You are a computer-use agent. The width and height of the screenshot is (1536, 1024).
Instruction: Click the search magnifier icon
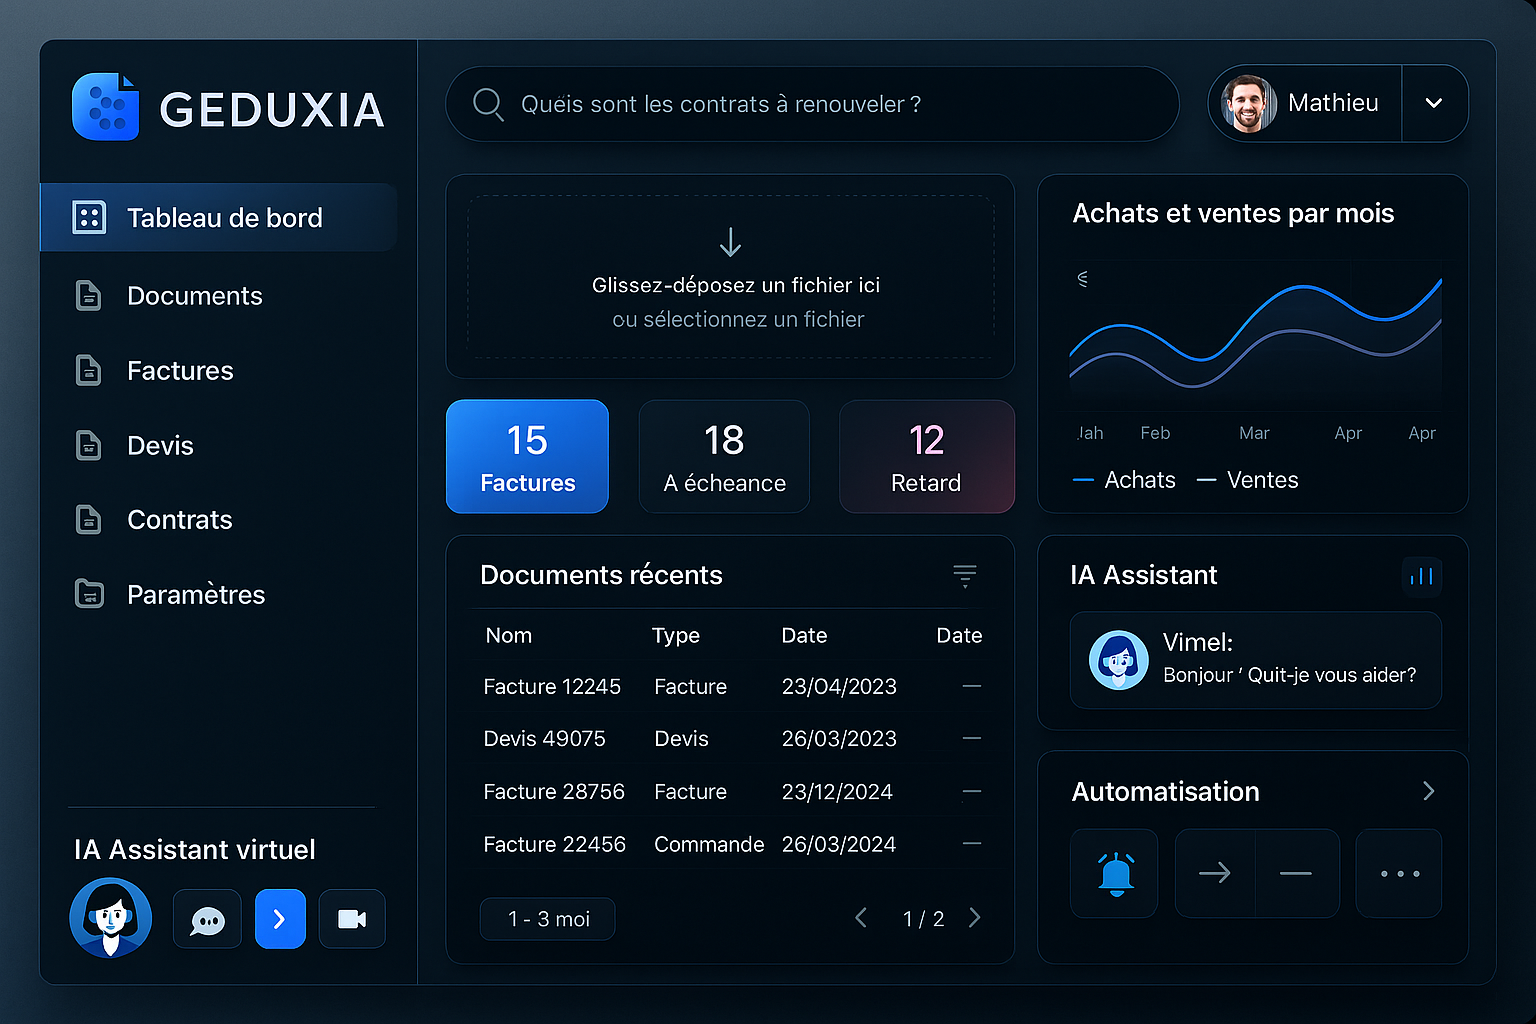coord(489,104)
